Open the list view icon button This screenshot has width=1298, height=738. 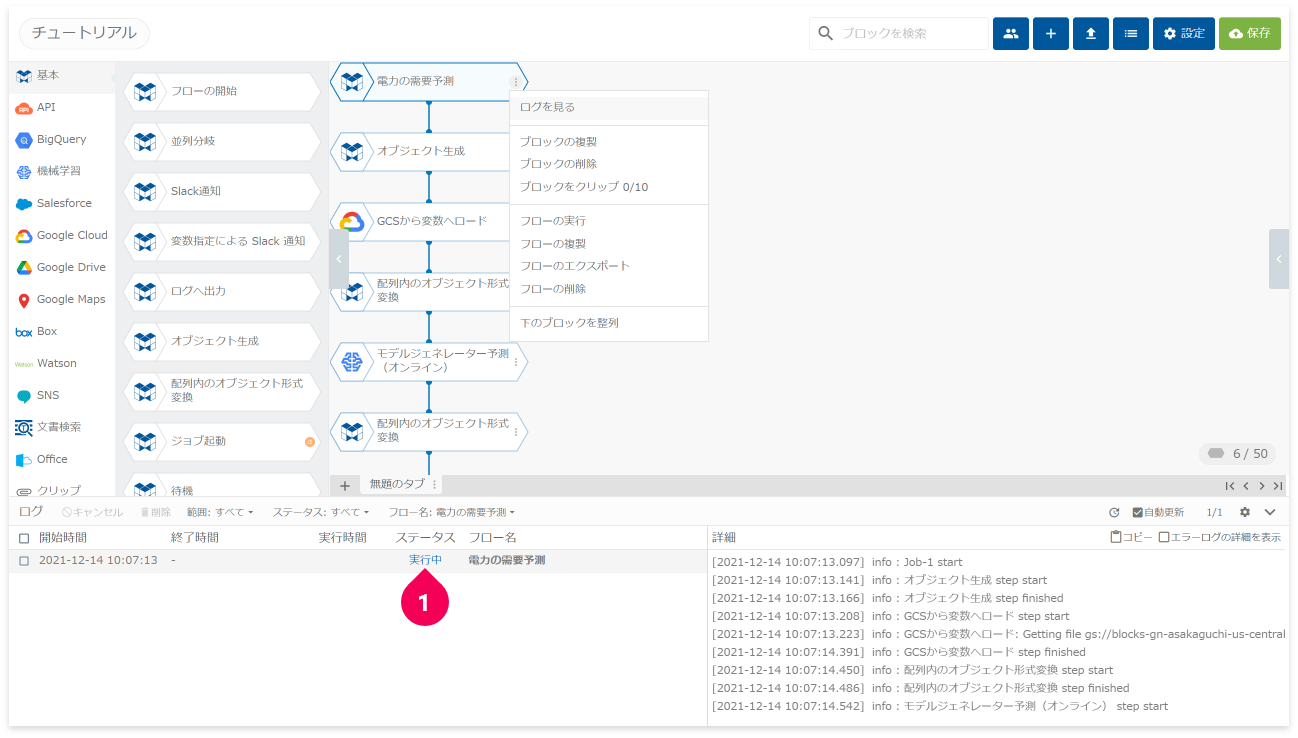1130,33
